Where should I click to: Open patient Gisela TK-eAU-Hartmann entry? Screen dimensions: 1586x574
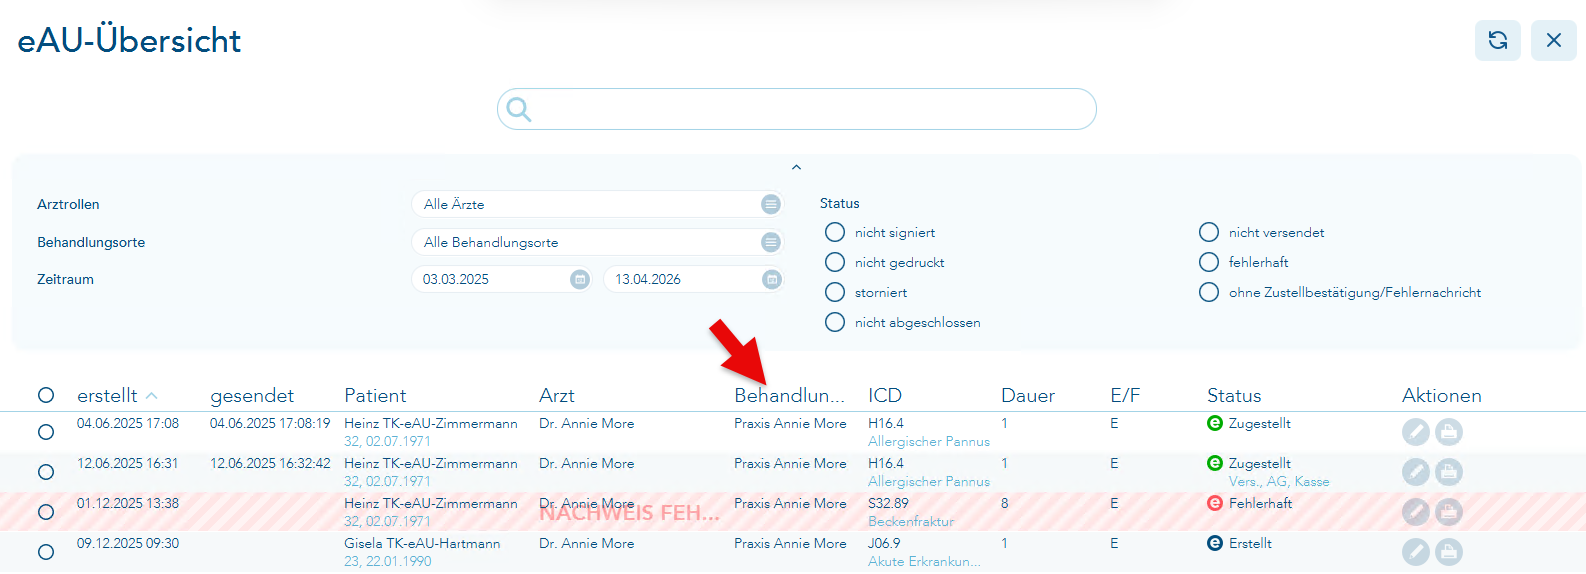click(422, 543)
